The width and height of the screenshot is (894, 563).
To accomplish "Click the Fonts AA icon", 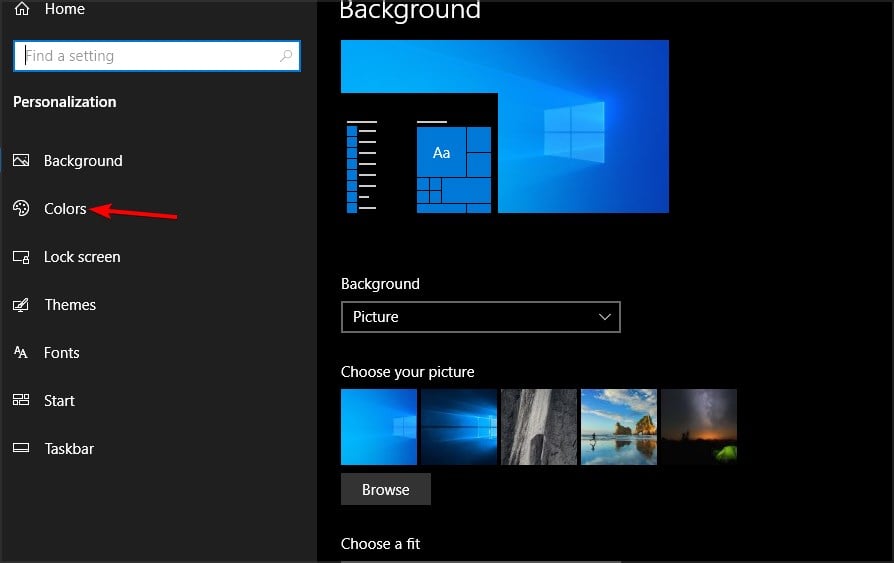I will tap(21, 352).
